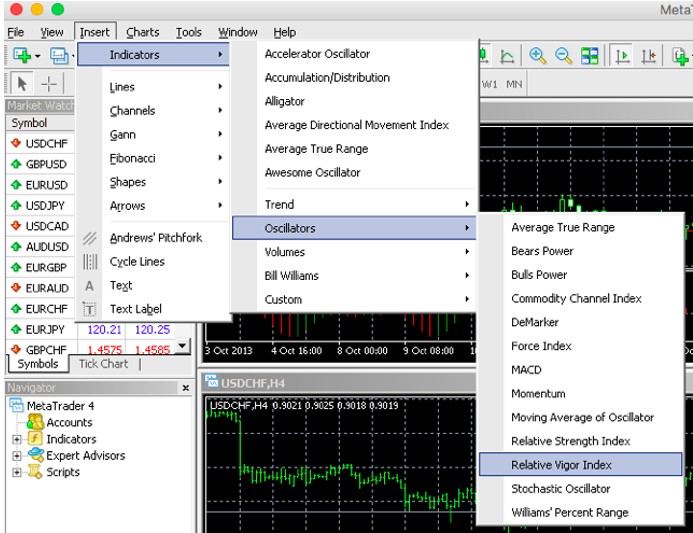Click the Cycle Lines icon
Image resolution: width=693 pixels, height=533 pixels.
(90, 262)
